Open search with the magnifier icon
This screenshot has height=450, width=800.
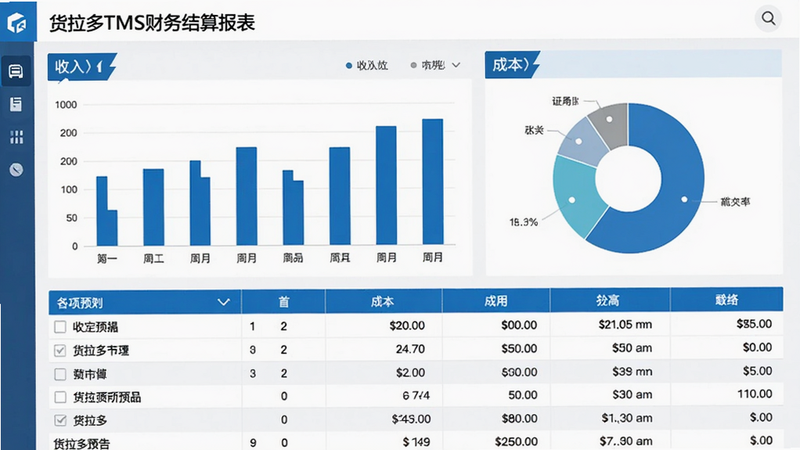[x=768, y=18]
